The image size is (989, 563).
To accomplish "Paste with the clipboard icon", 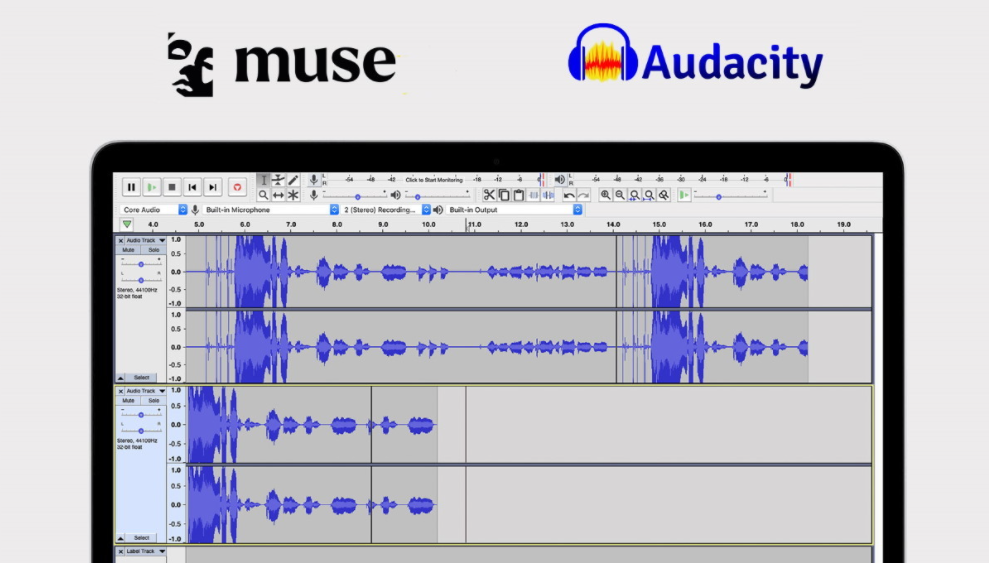I will 518,195.
